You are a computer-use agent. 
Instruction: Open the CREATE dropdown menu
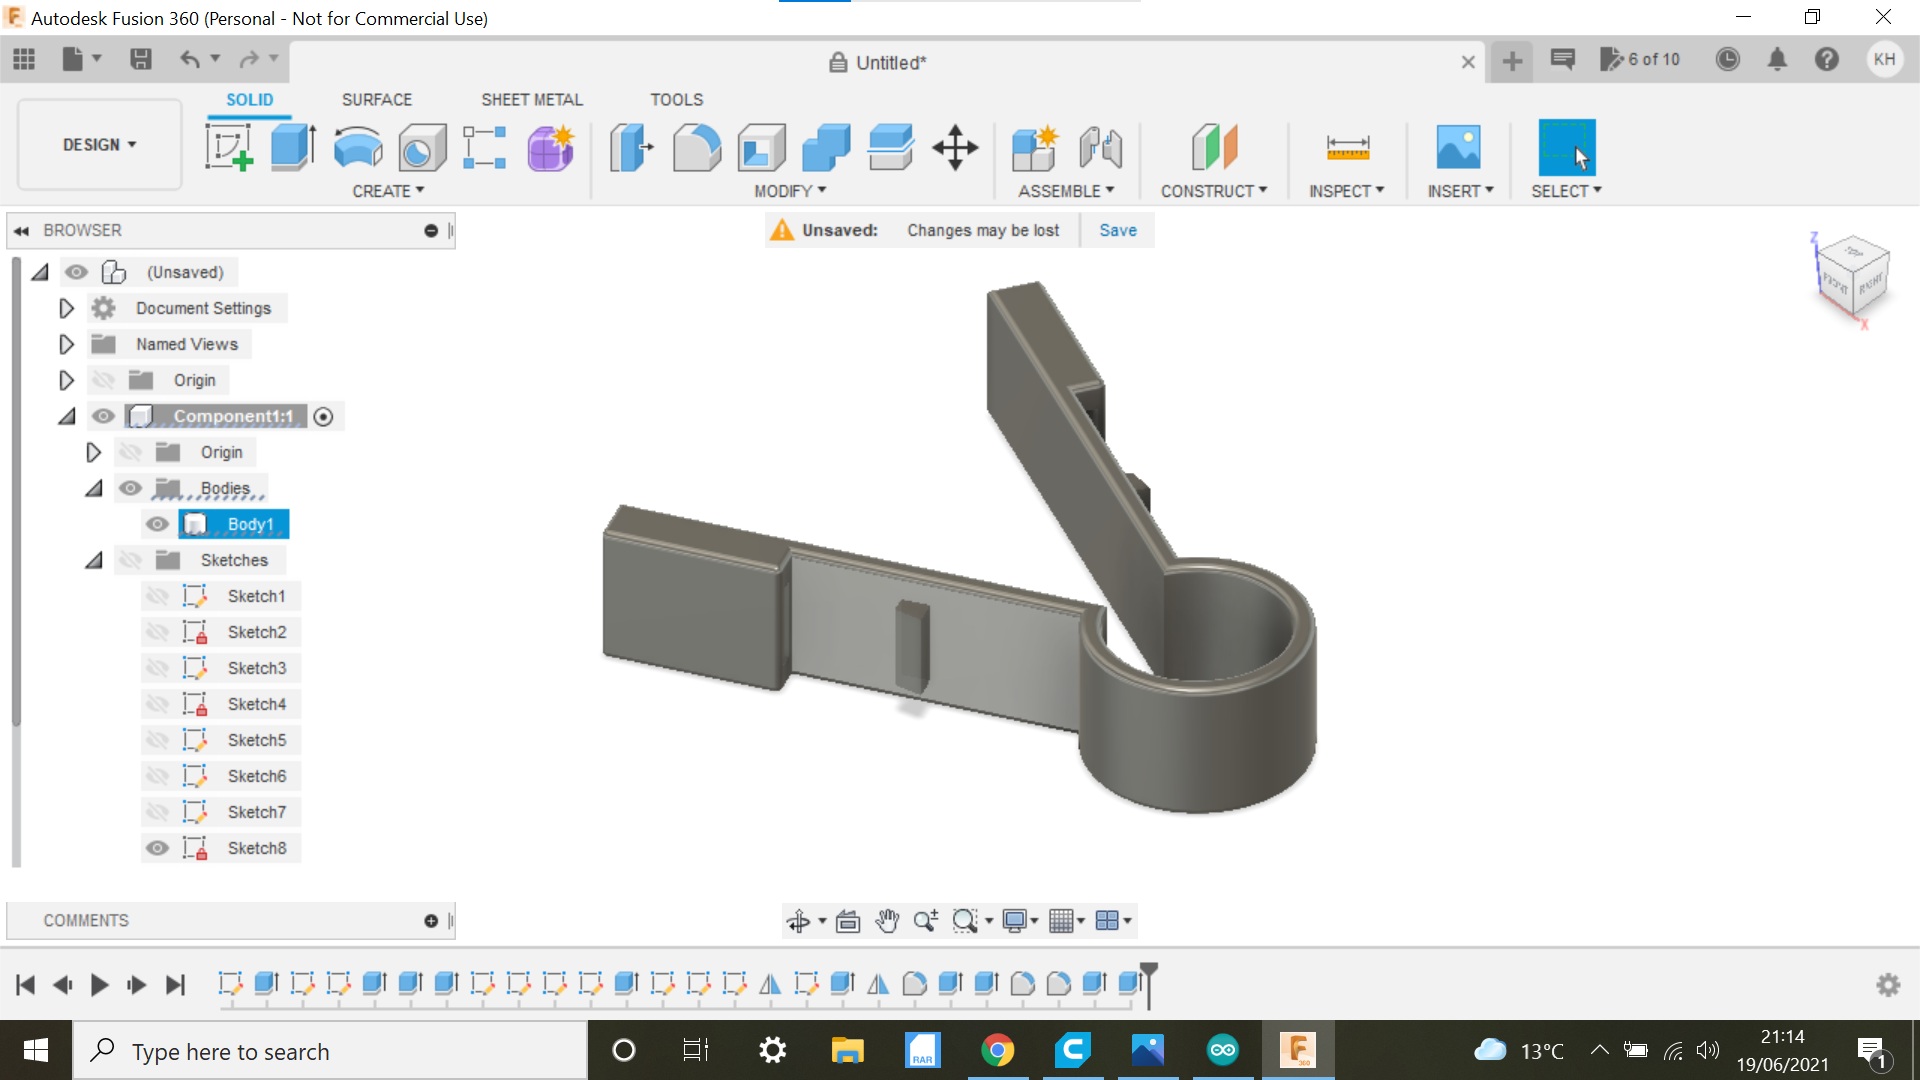(388, 191)
